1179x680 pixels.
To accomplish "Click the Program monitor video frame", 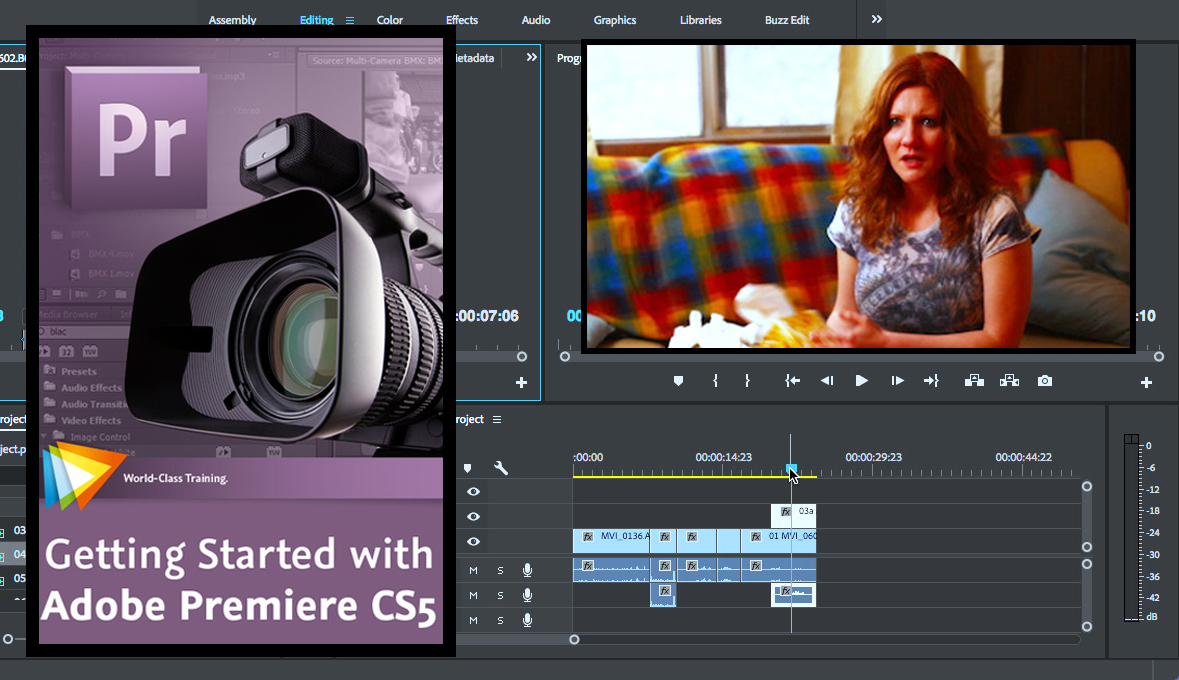I will [858, 196].
